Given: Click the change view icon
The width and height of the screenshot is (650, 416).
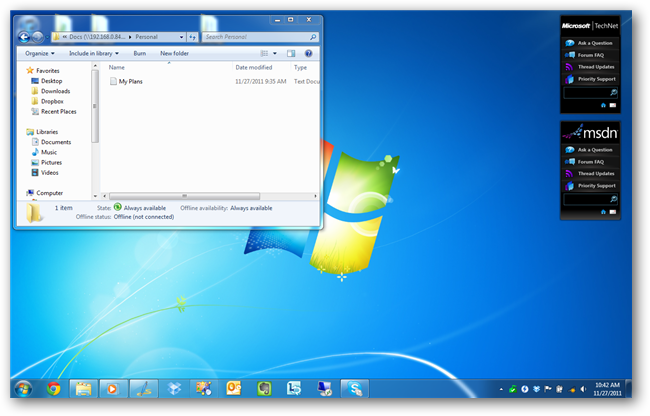Looking at the screenshot, I should (264, 53).
